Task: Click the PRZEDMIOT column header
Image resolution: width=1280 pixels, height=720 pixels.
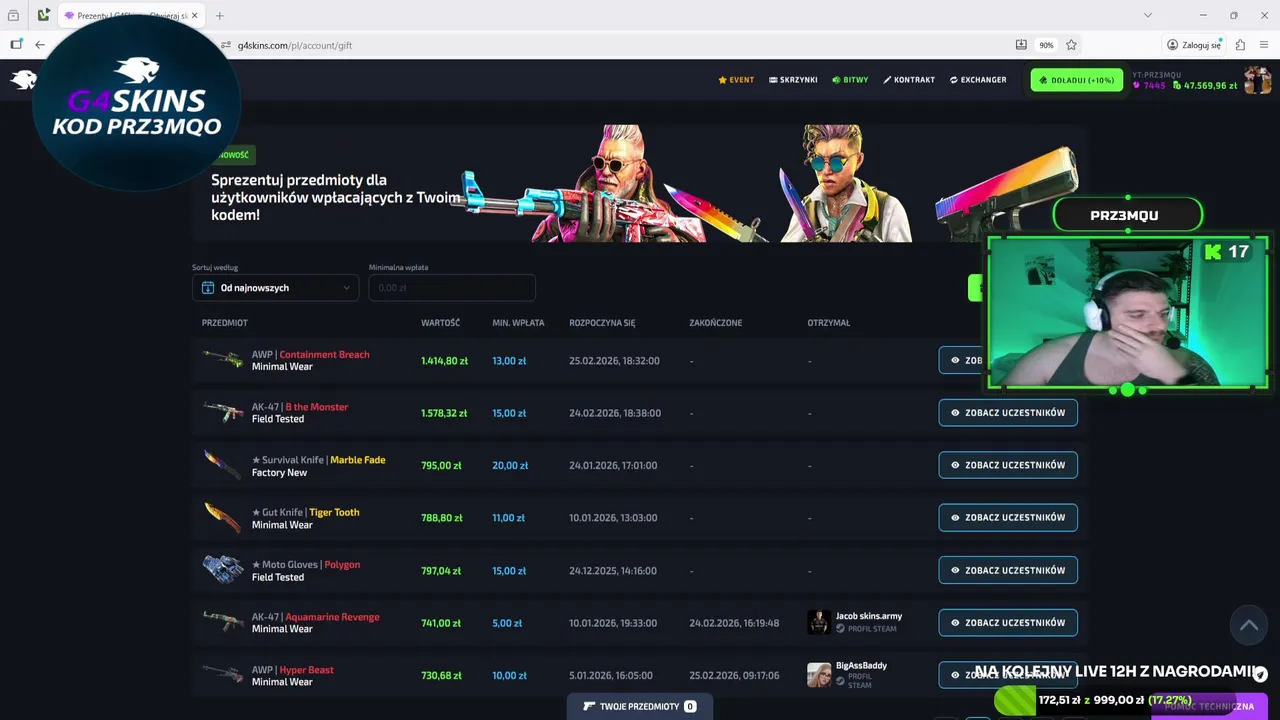Action: (225, 323)
